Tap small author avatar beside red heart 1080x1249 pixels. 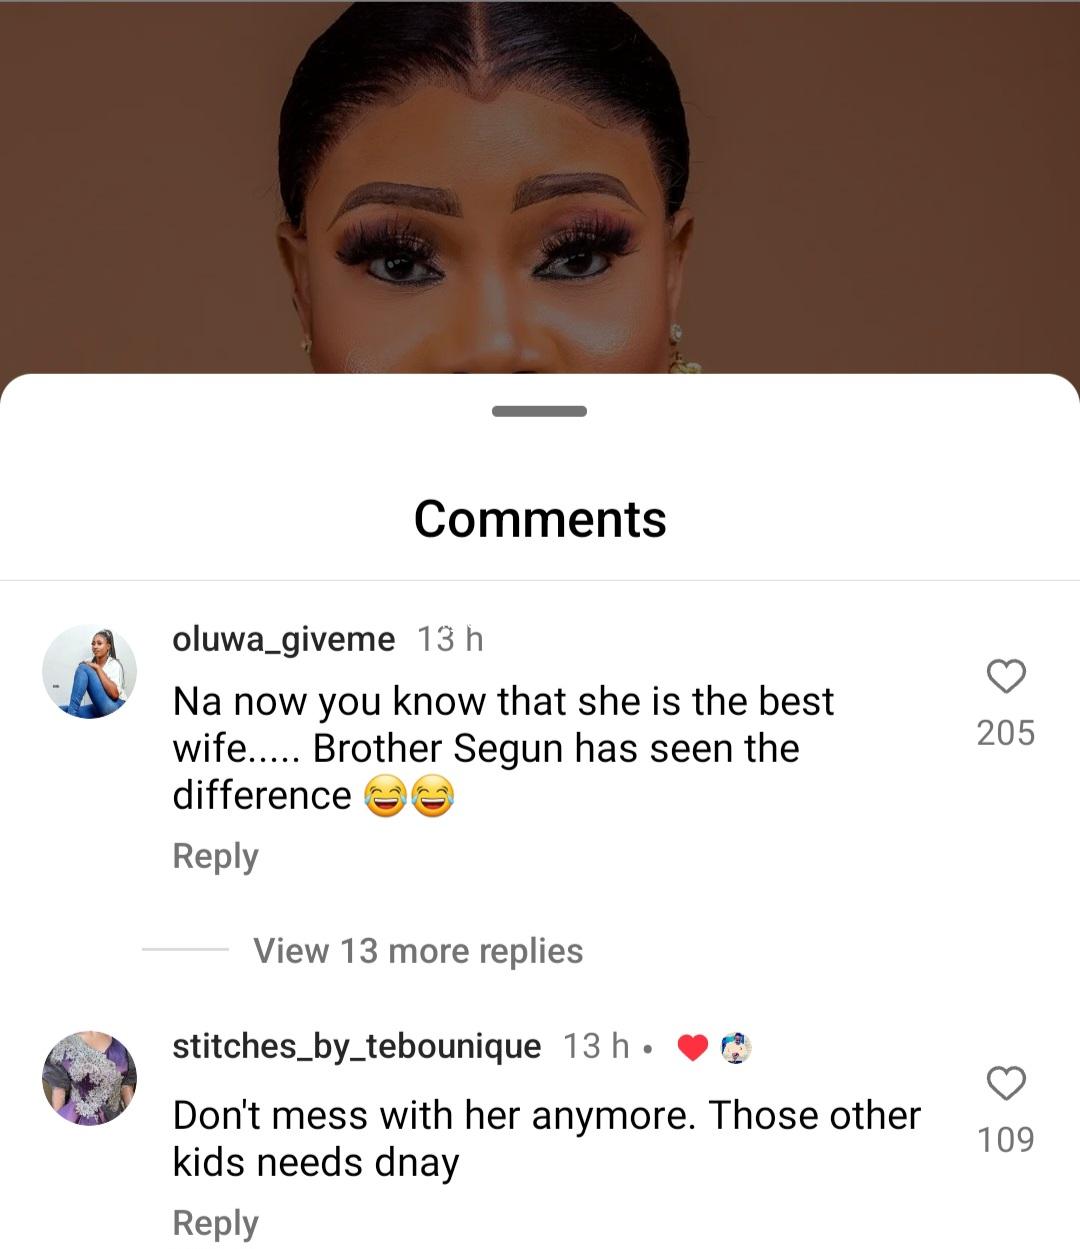tap(736, 1047)
